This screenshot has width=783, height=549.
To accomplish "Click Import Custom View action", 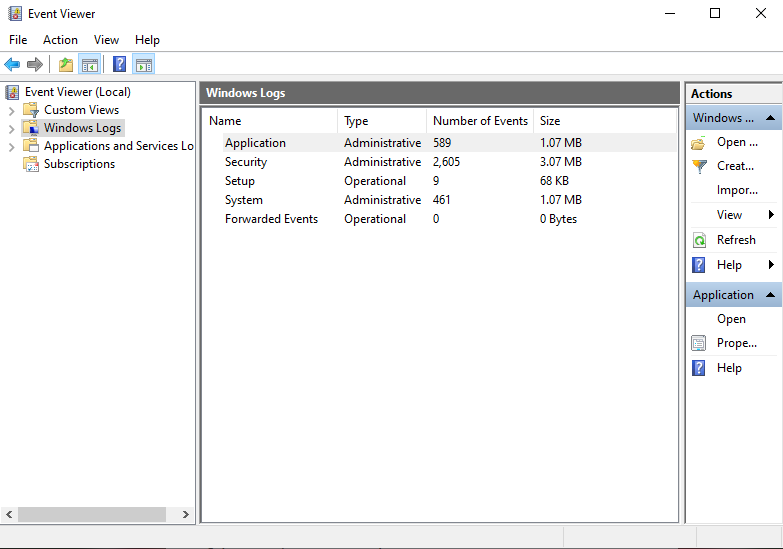I will tap(737, 190).
